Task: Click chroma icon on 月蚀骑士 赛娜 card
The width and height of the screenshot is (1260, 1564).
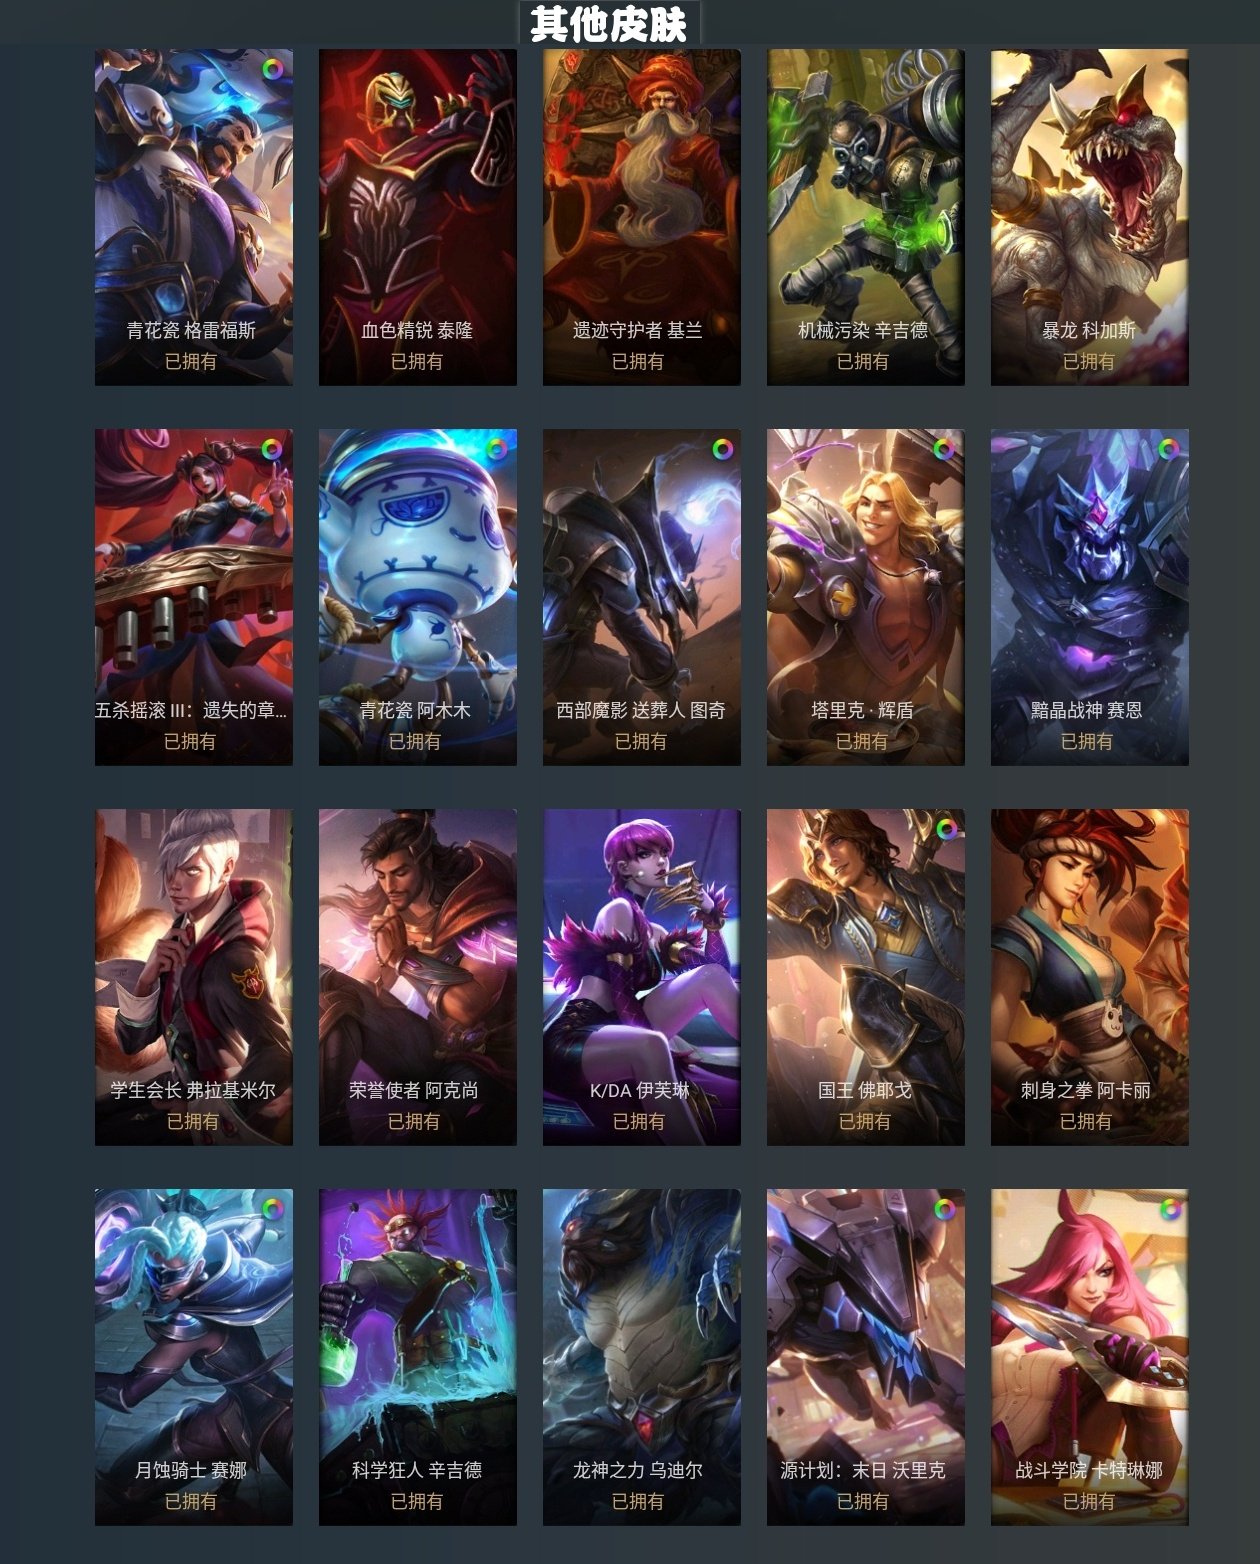Action: 272,1209
